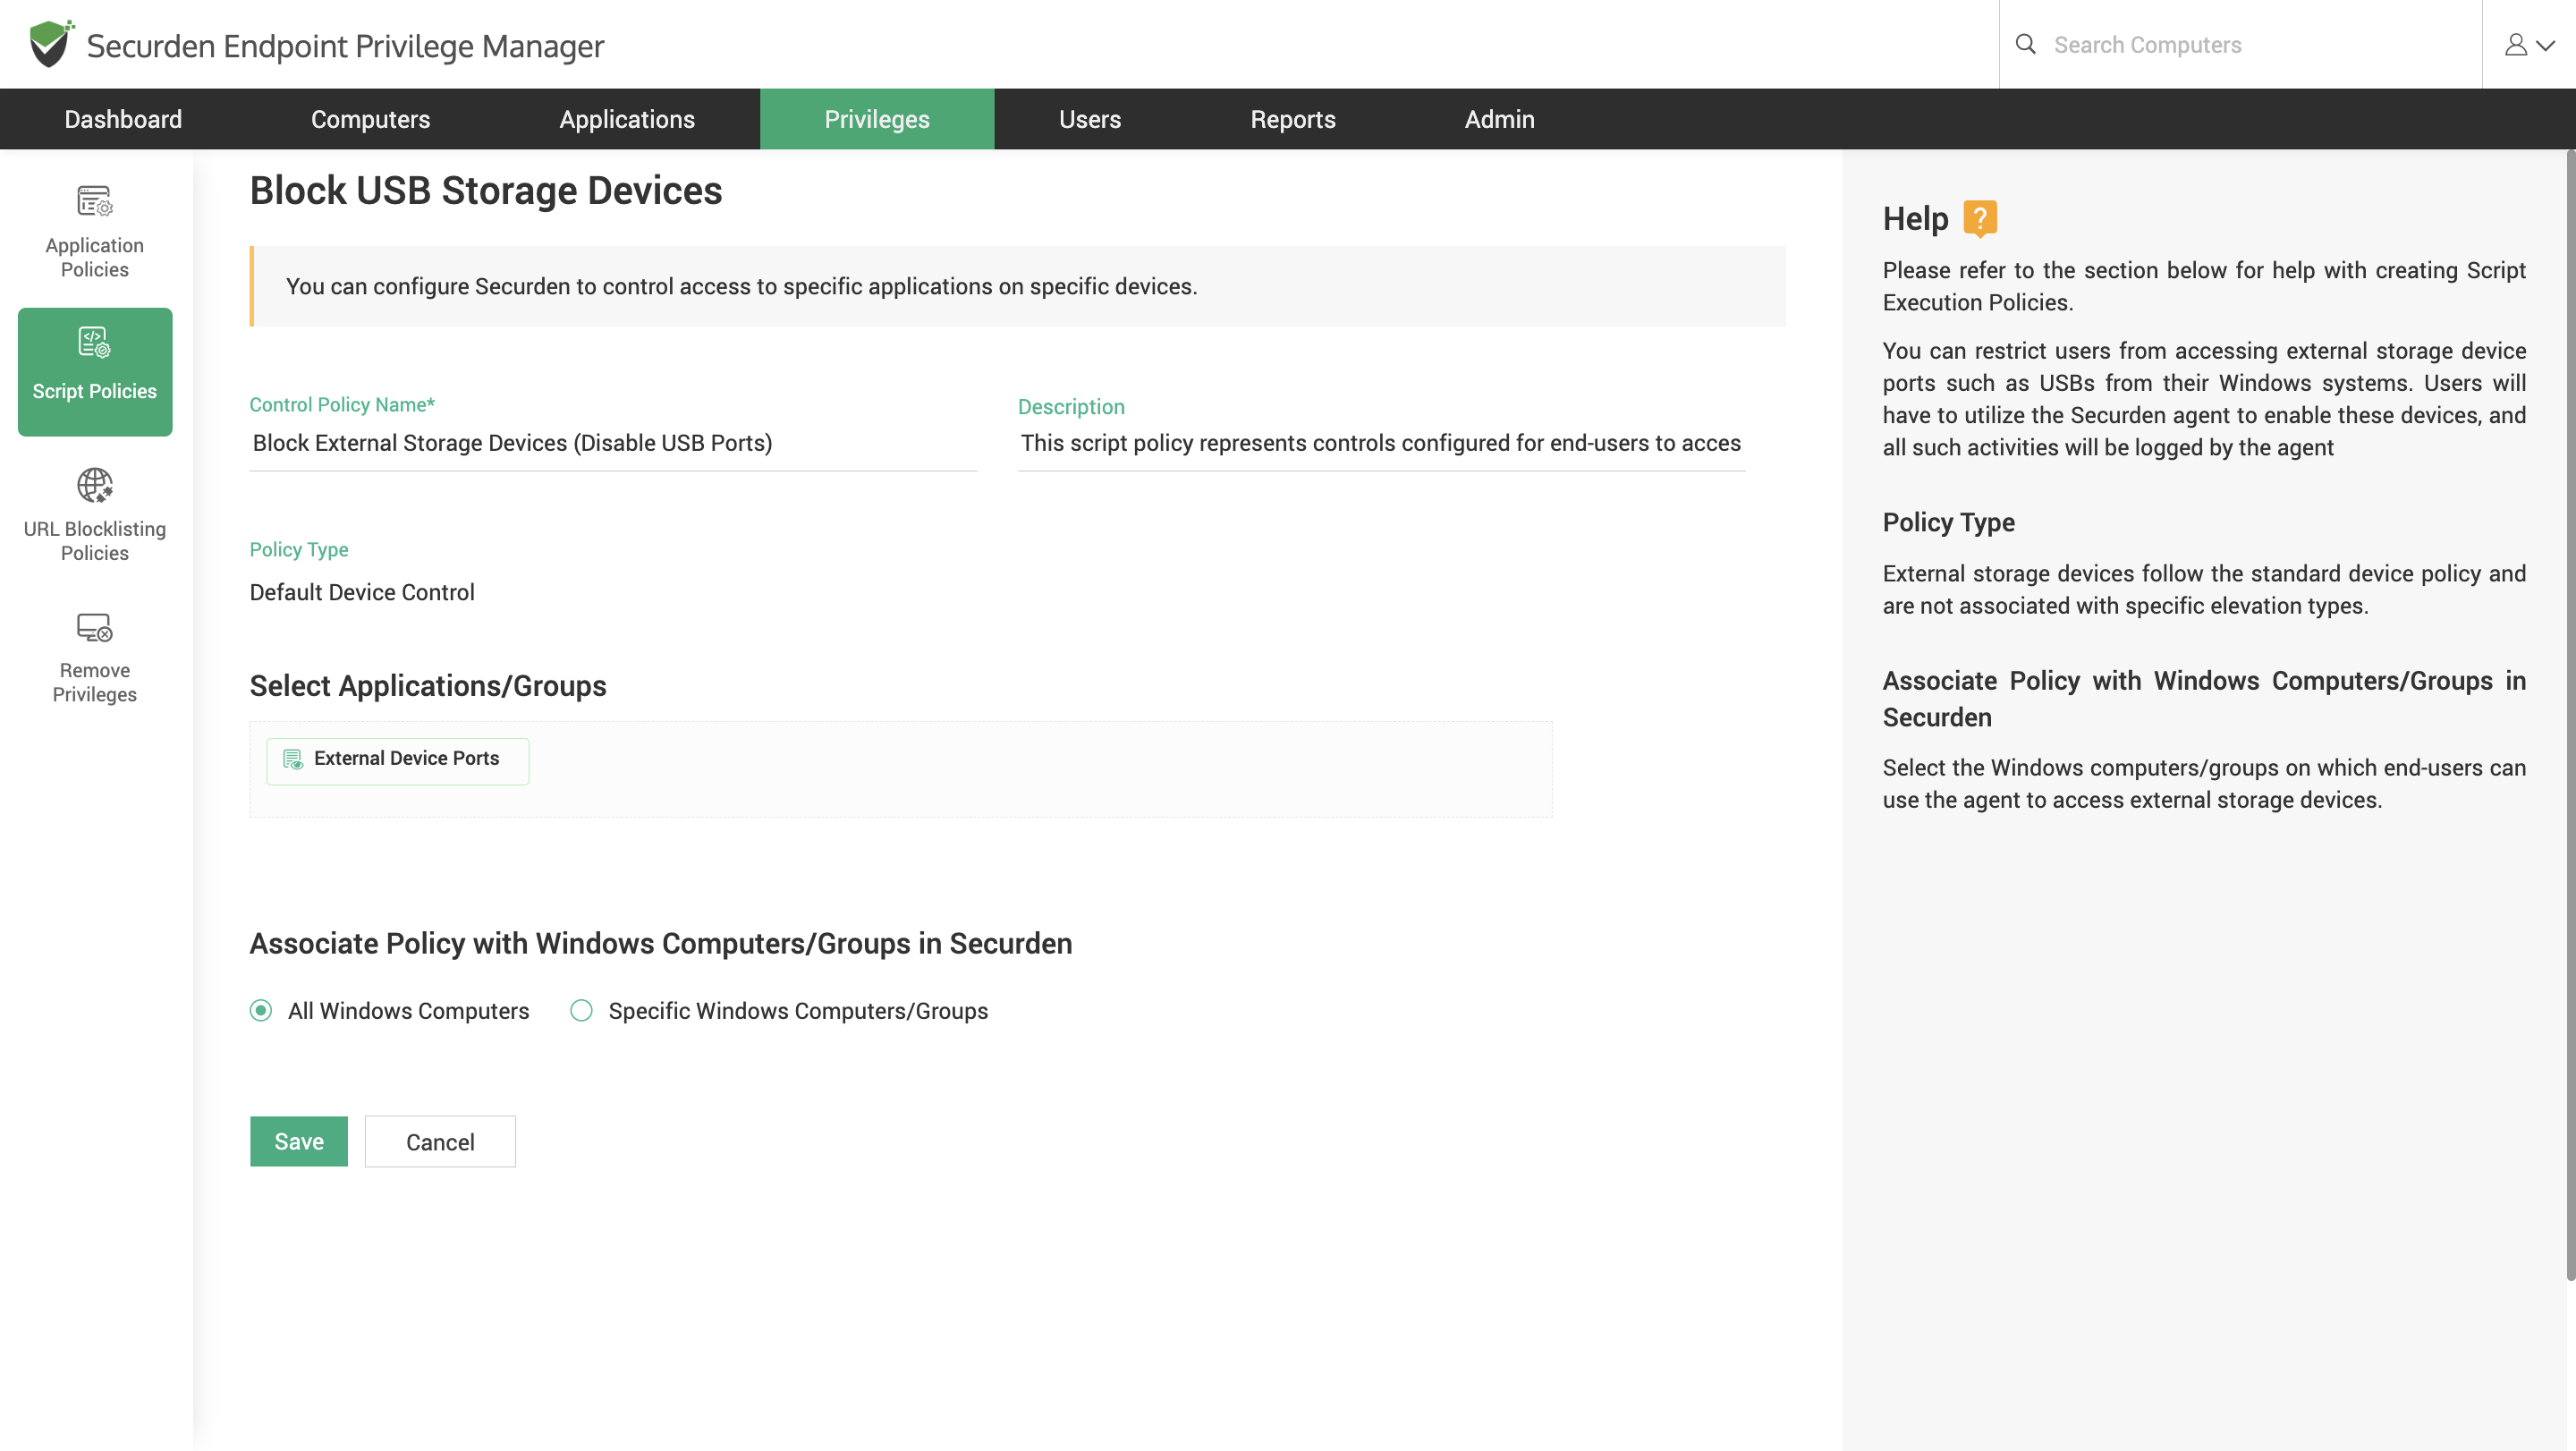Open URL Blocklisting Policies globe icon
The height and width of the screenshot is (1451, 2576).
pos(95,485)
